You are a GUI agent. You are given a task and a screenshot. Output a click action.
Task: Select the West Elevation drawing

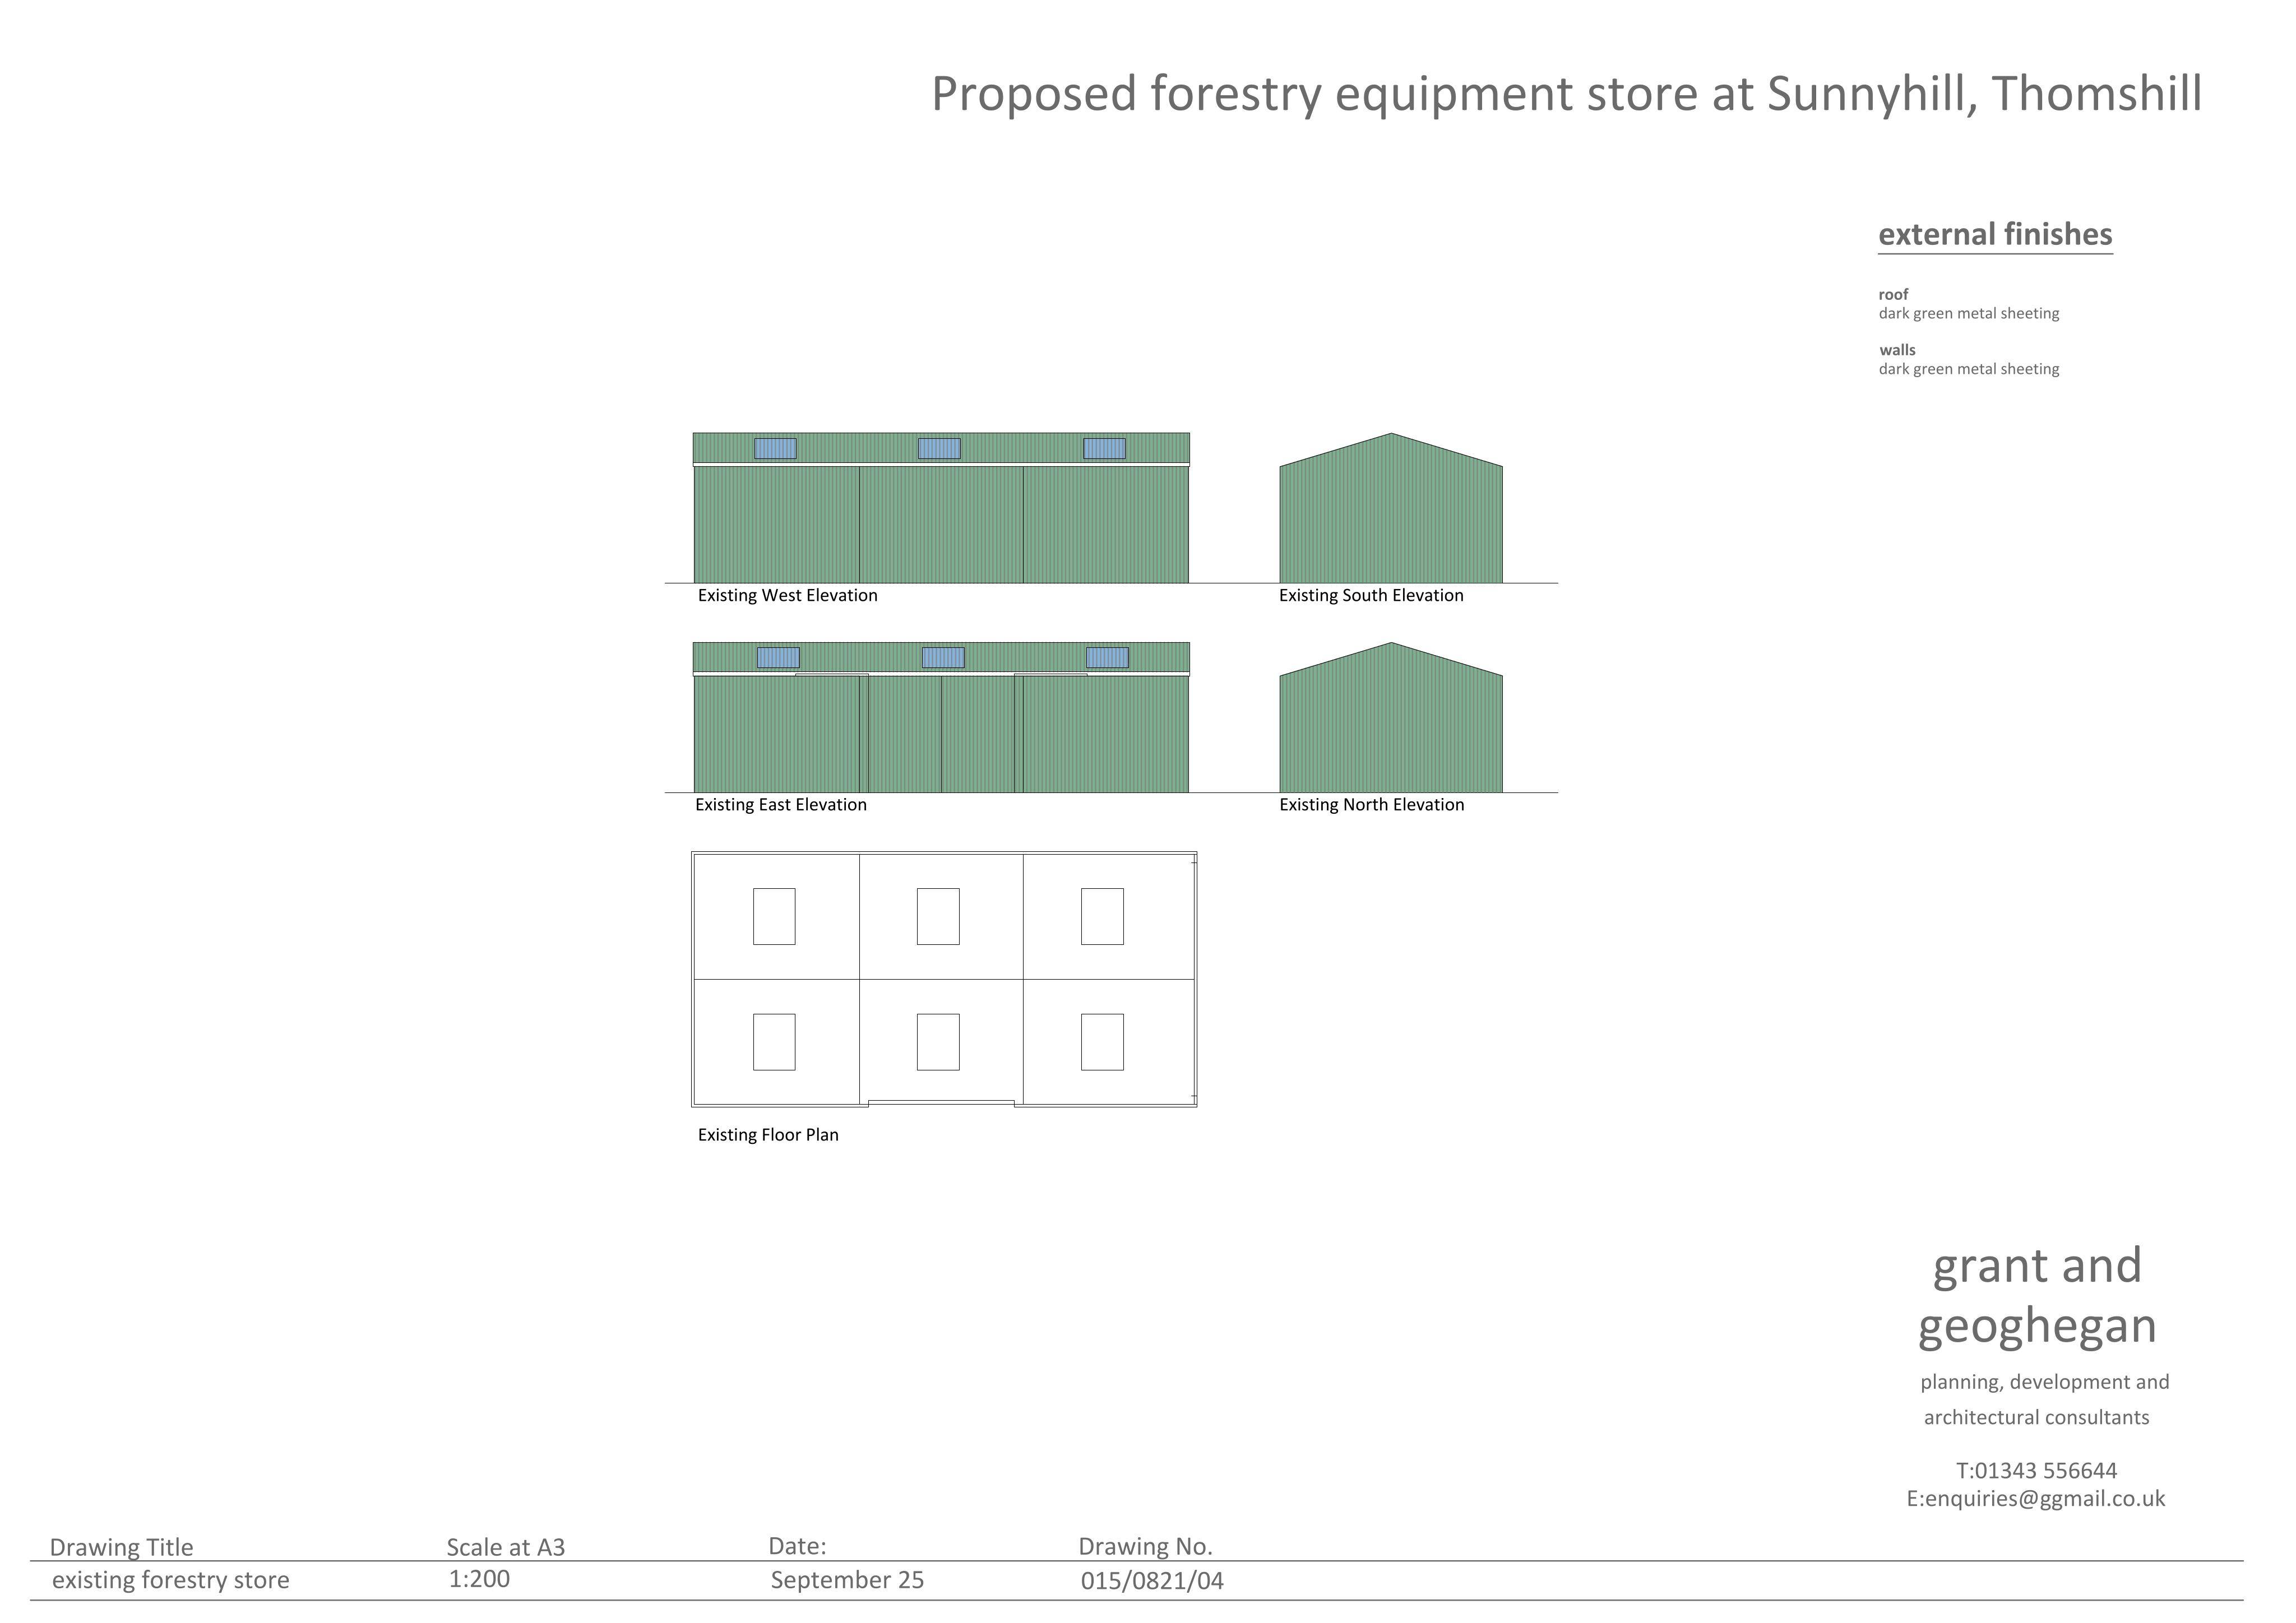(941, 508)
